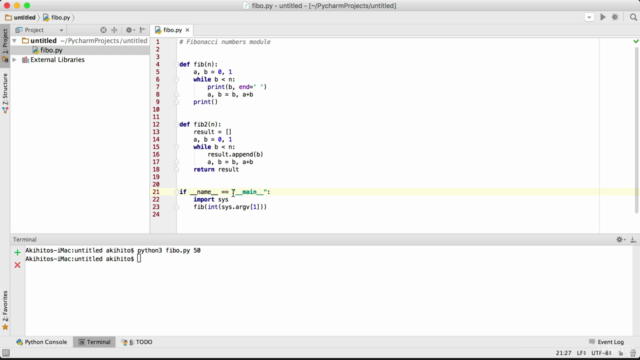Image resolution: width=640 pixels, height=360 pixels.
Task: Fold the if __name__ block at line 21
Action: click(177, 192)
